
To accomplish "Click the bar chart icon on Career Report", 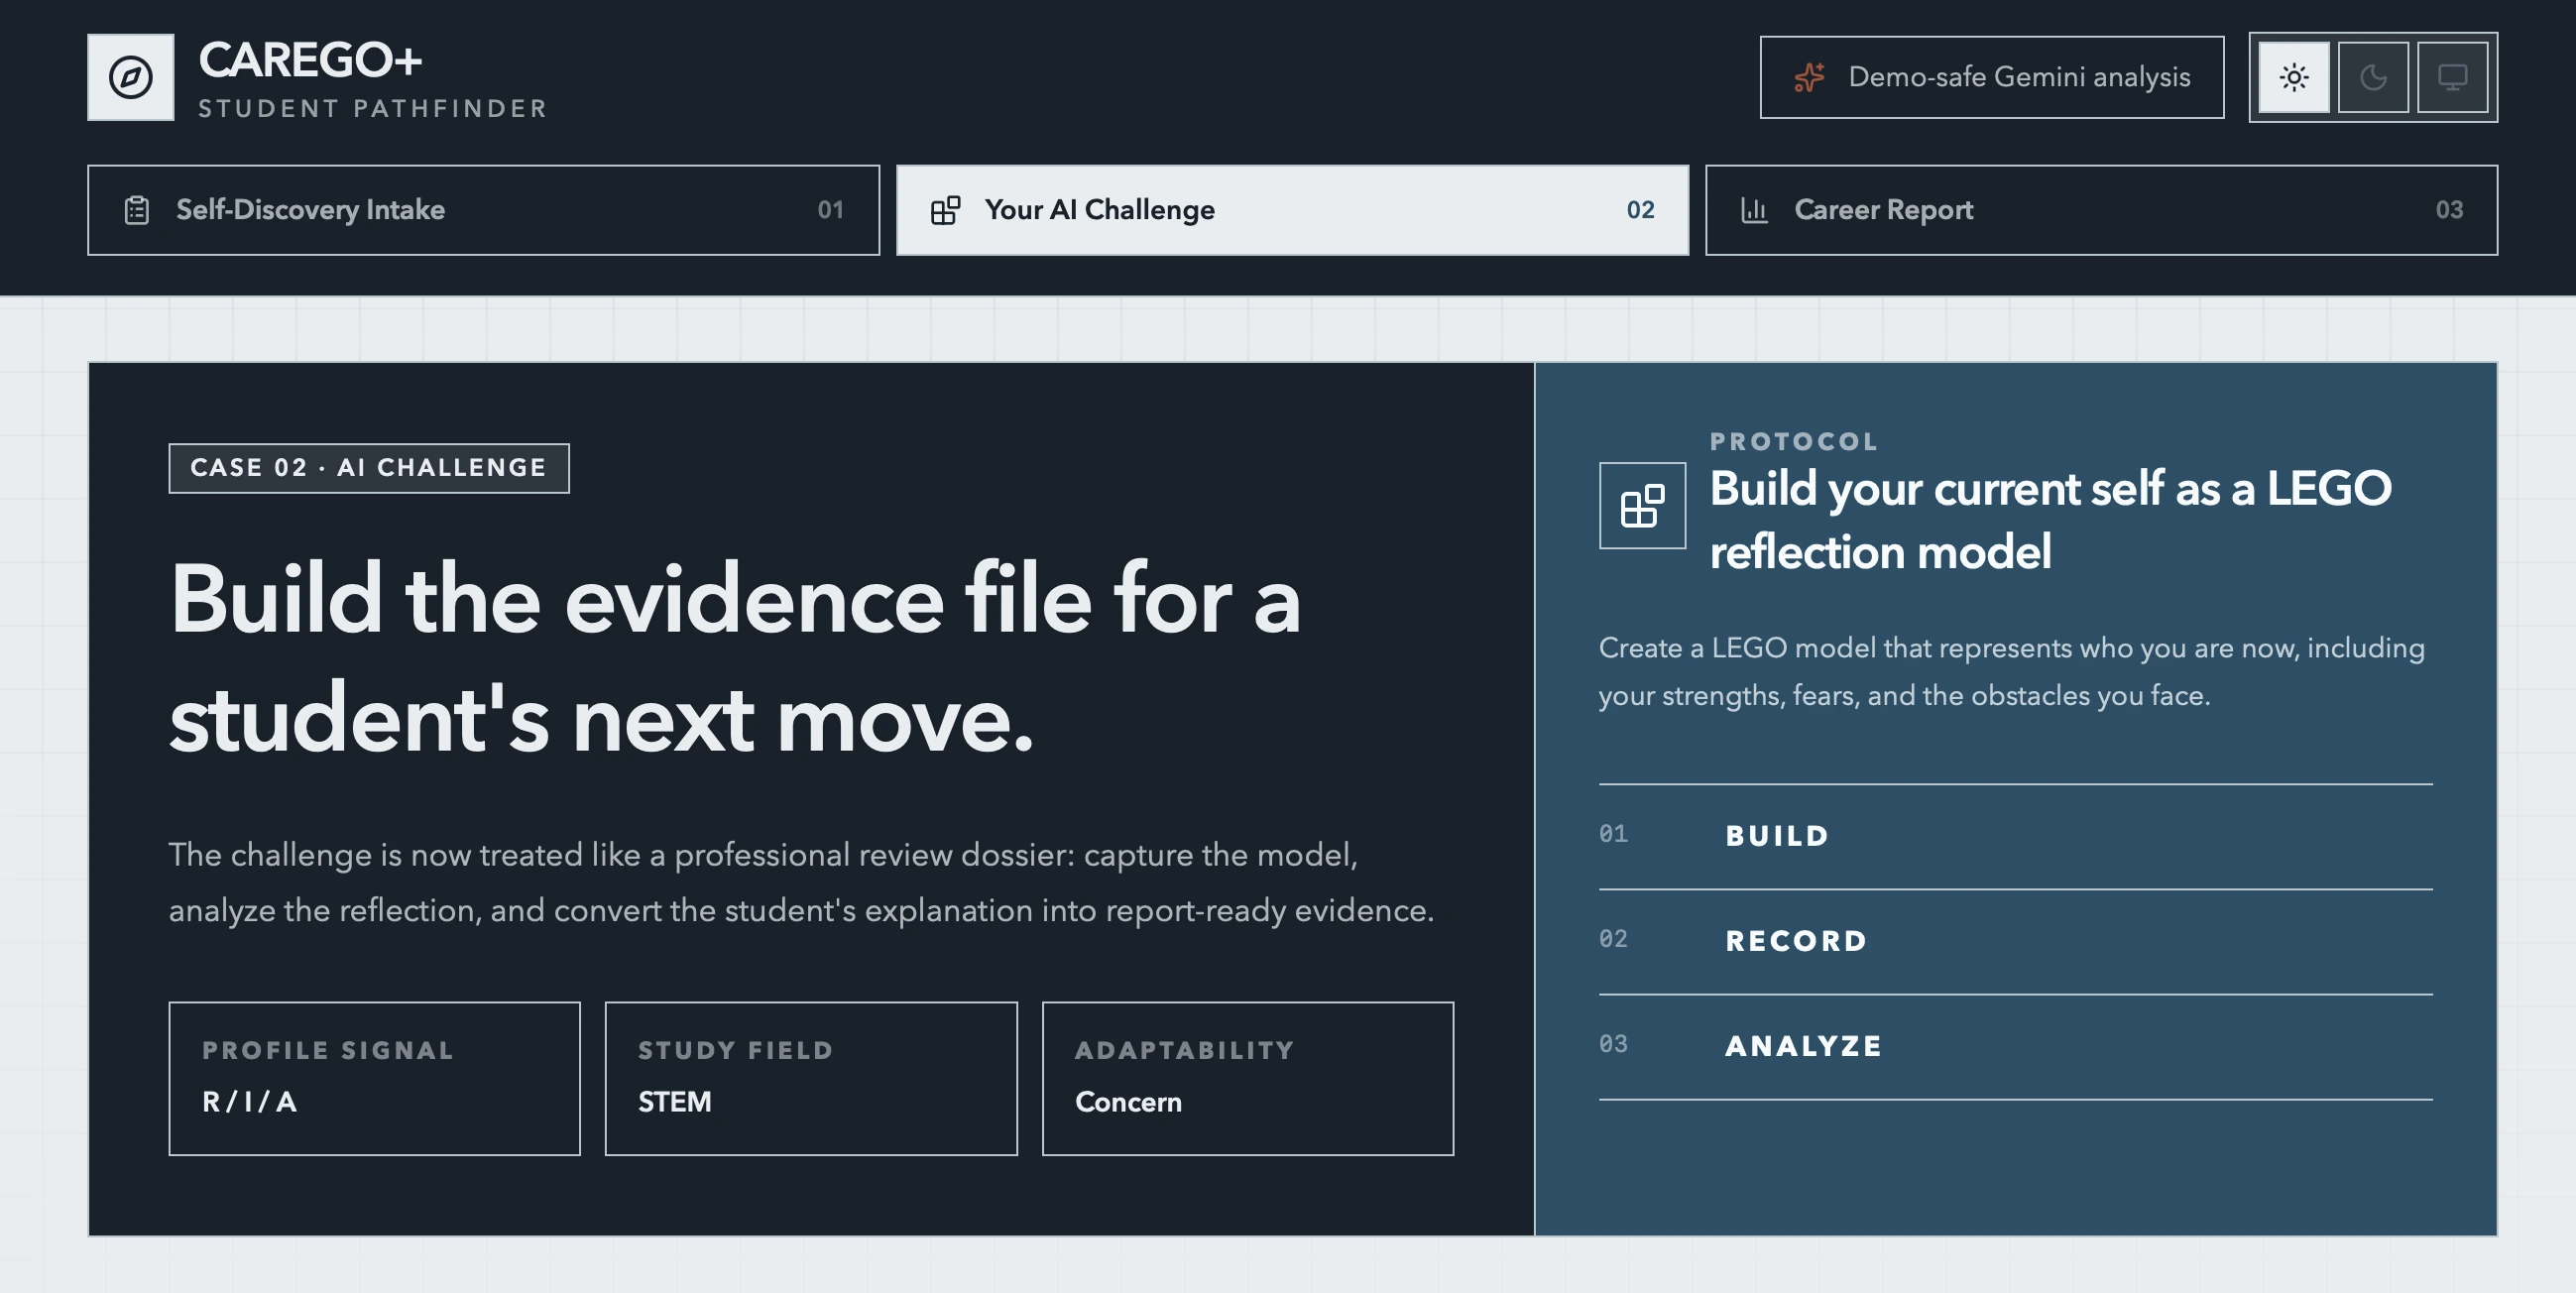I will click(x=1754, y=210).
